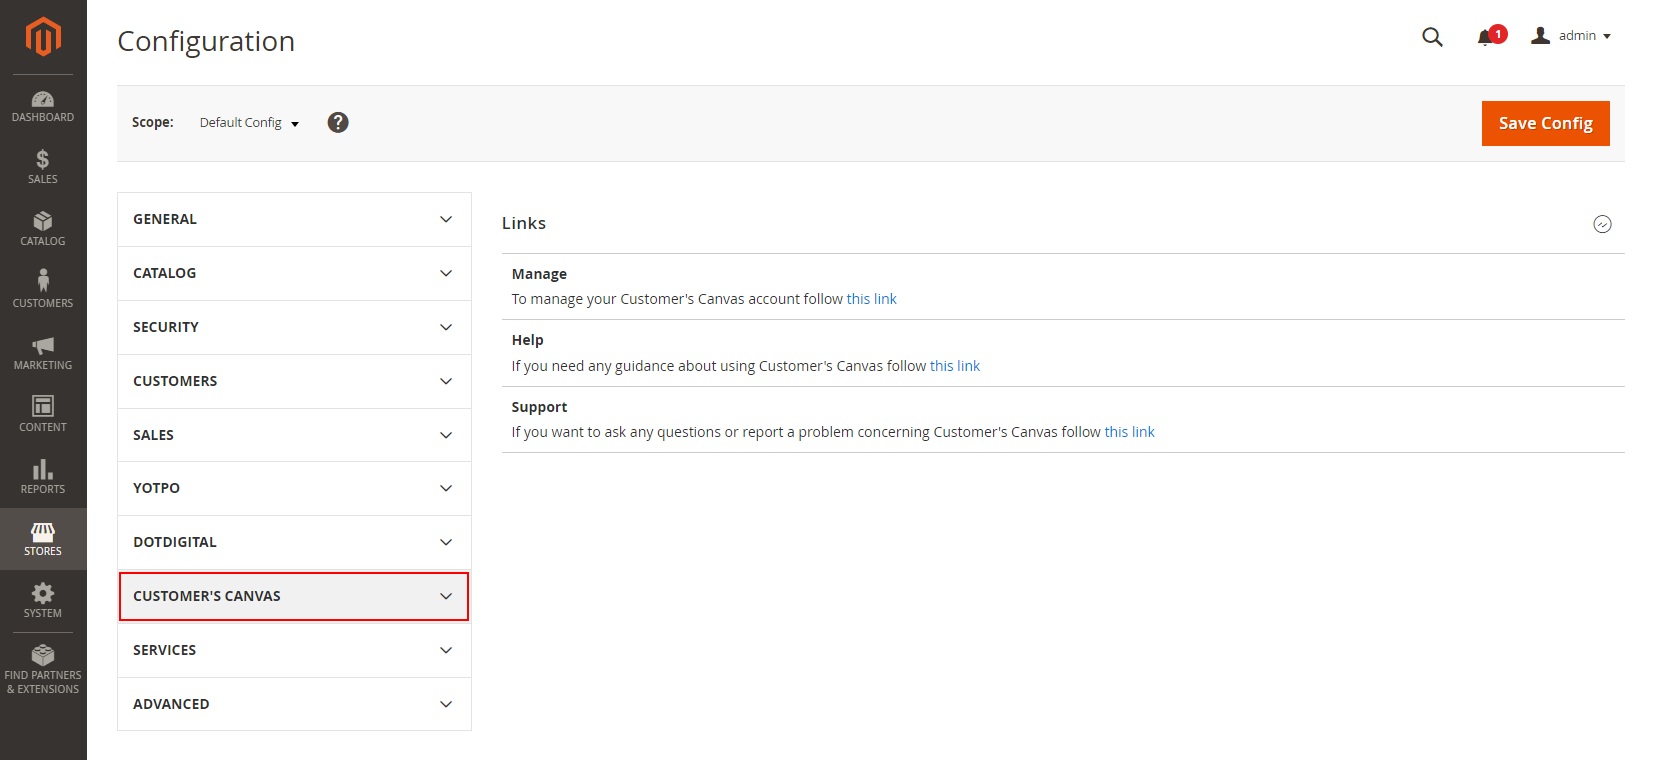Expand the Advanced config chevron
Screen dimensions: 1655x760
446,704
